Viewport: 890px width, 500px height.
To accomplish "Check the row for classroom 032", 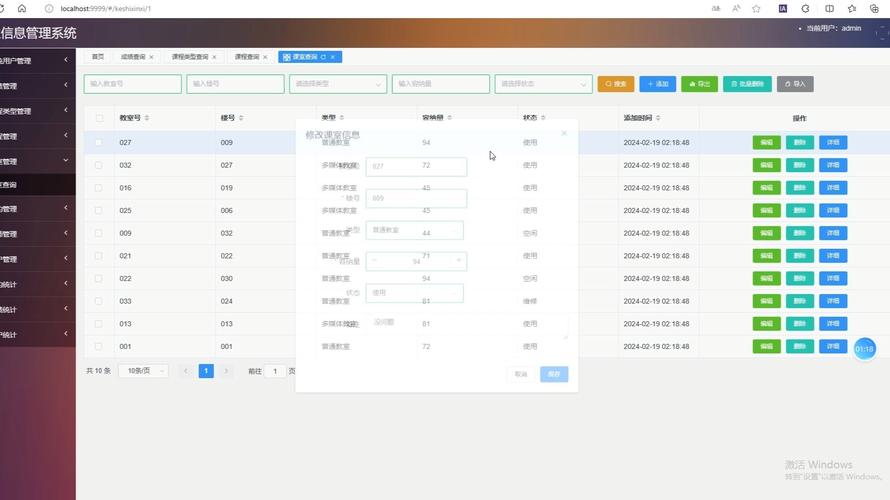I will click(x=99, y=165).
